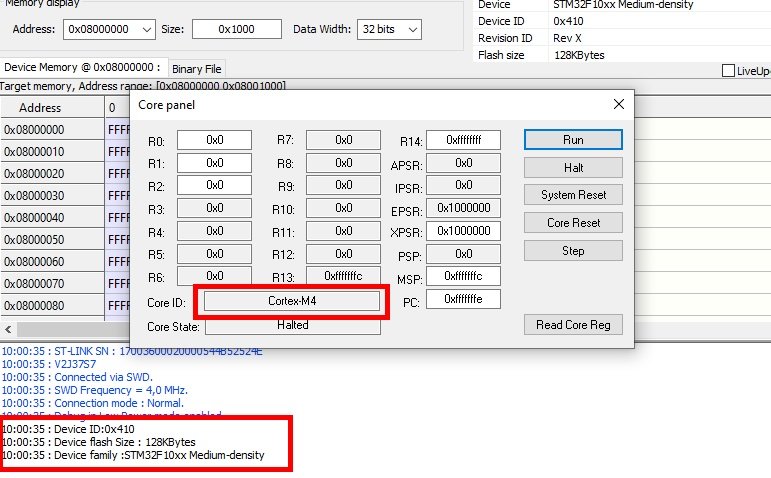Click the APSR register field
Image resolution: width=771 pixels, height=478 pixels.
tap(463, 163)
